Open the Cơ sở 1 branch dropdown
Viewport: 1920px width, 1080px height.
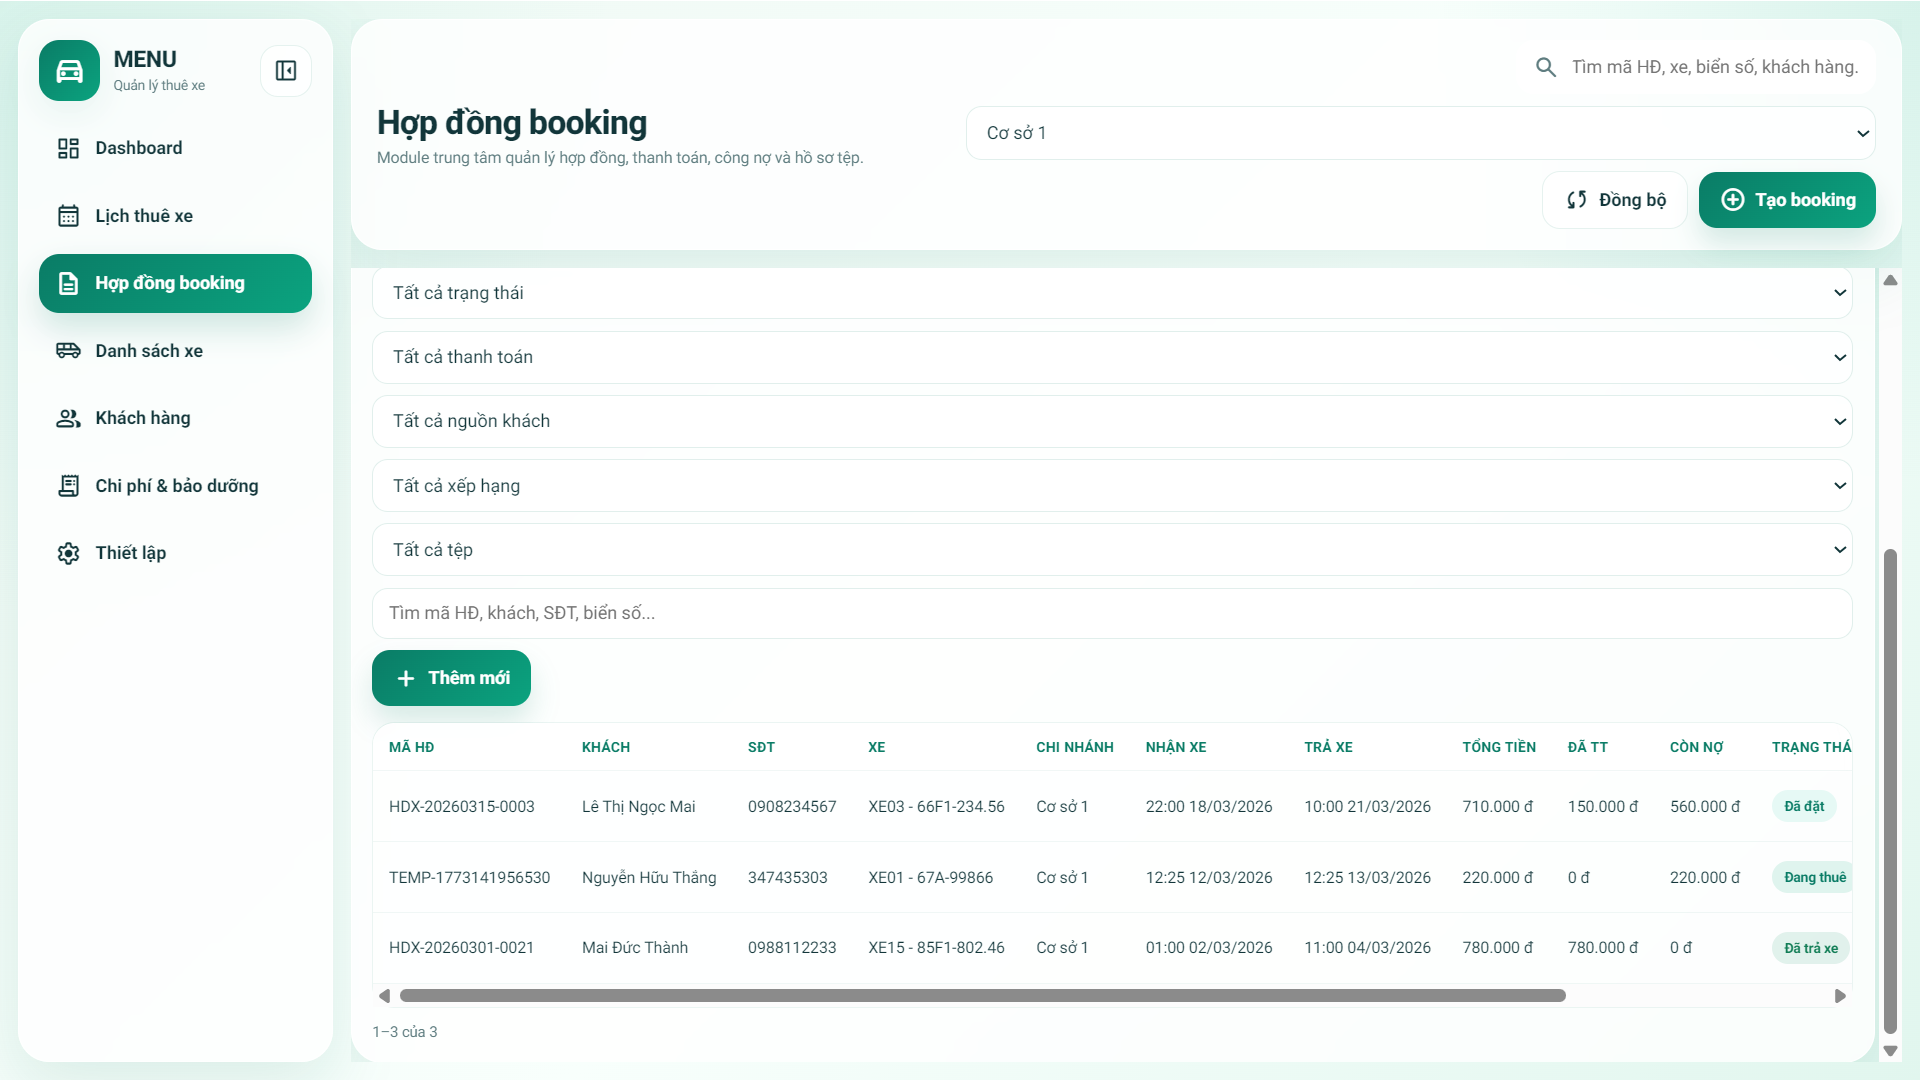1420,132
